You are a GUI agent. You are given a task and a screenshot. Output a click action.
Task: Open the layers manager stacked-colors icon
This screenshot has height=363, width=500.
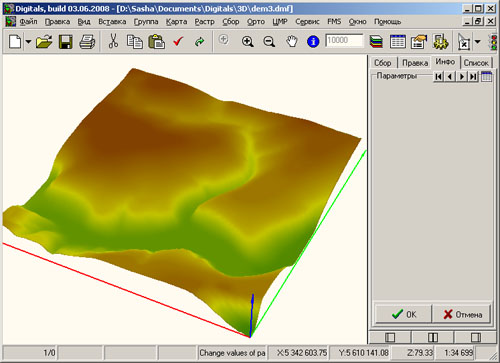(376, 42)
